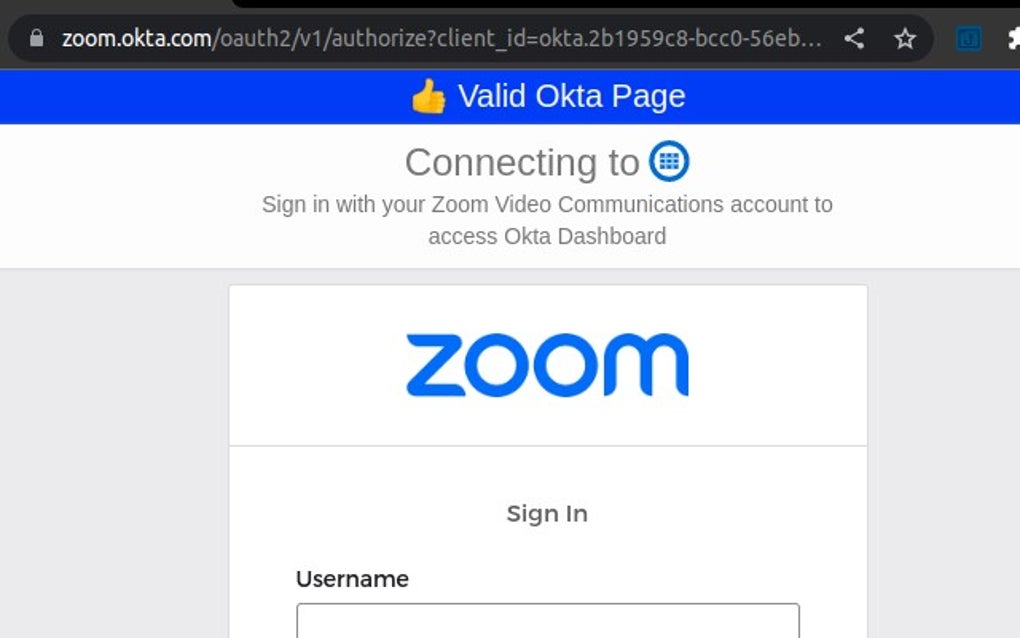1020x638 pixels.
Task: Click the share page icon
Action: click(854, 39)
